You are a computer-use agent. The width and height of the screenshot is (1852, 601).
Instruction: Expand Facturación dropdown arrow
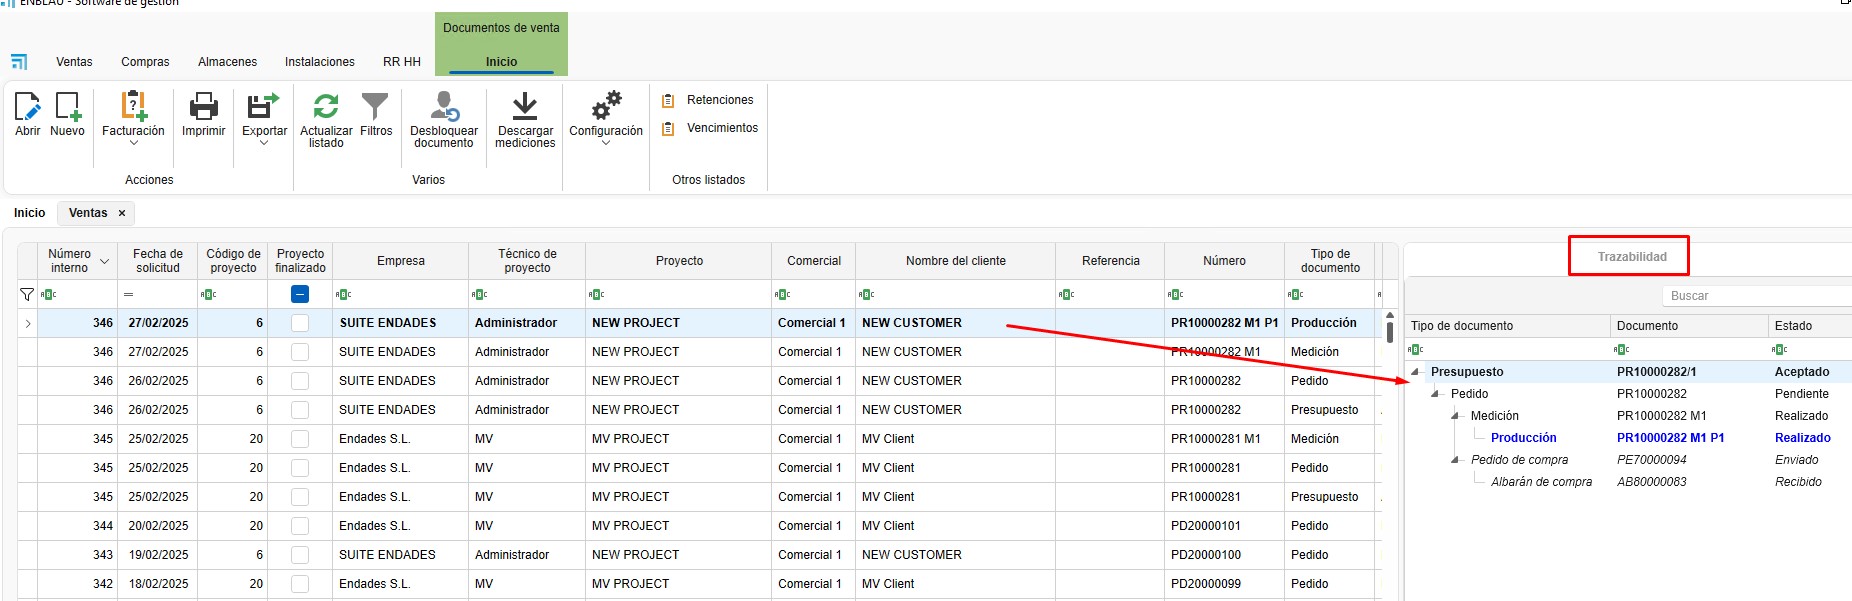(134, 143)
